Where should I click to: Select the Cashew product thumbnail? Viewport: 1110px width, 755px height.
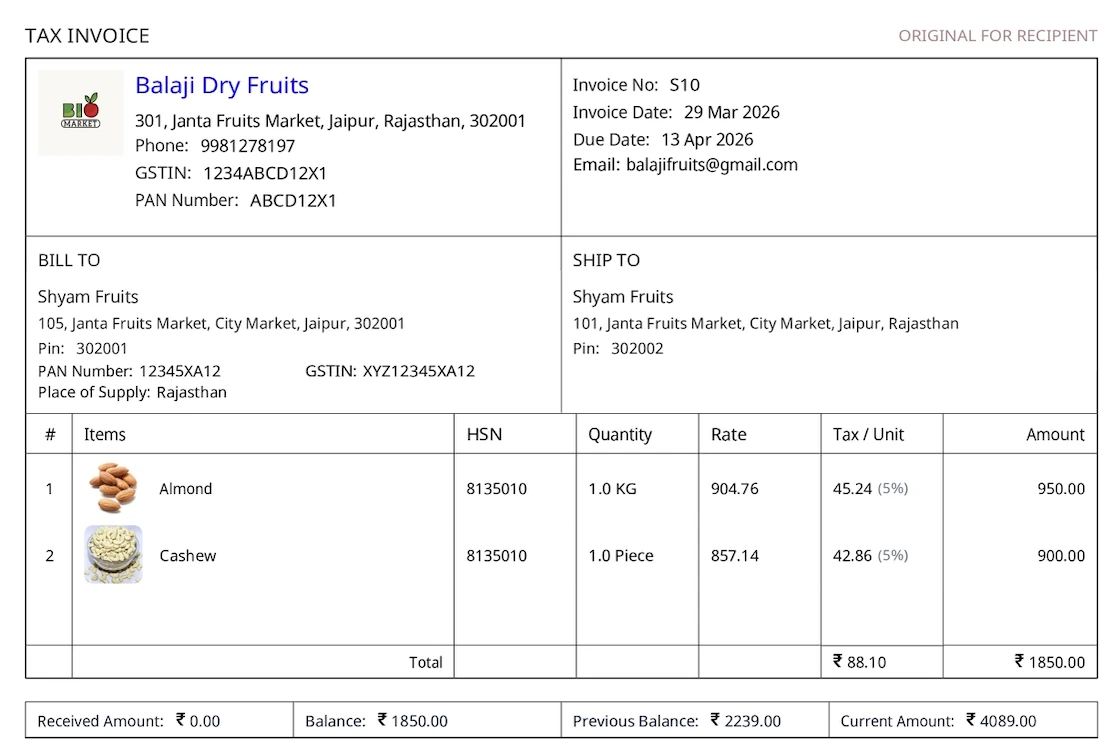(x=112, y=556)
